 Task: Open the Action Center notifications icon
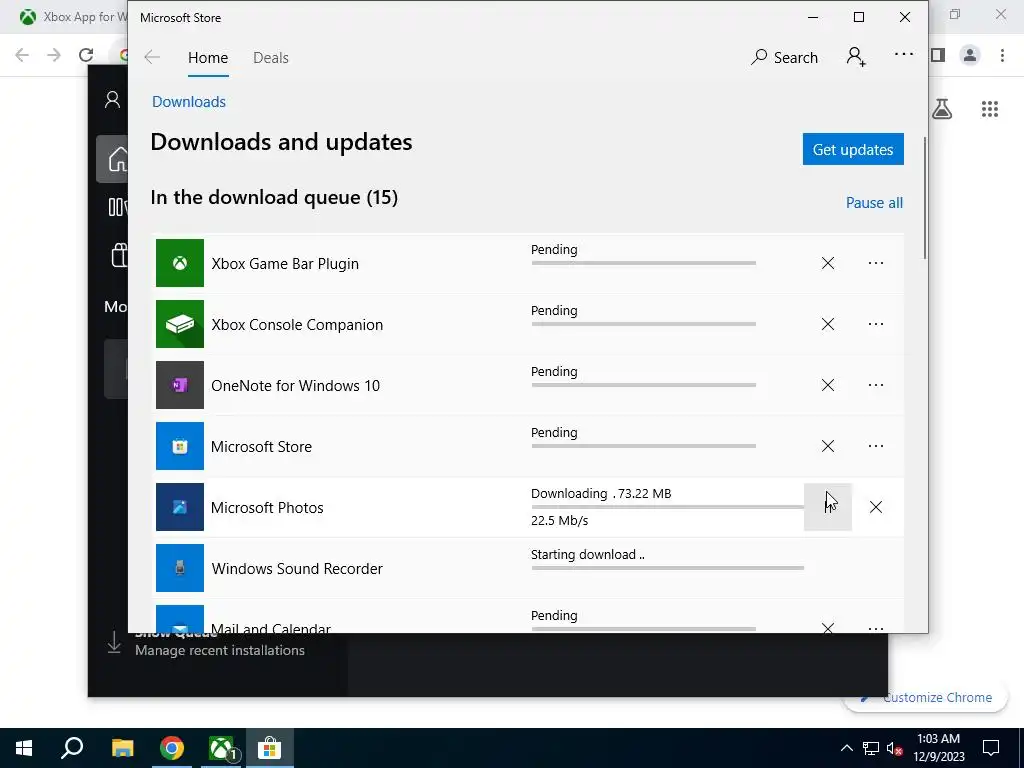coord(991,748)
